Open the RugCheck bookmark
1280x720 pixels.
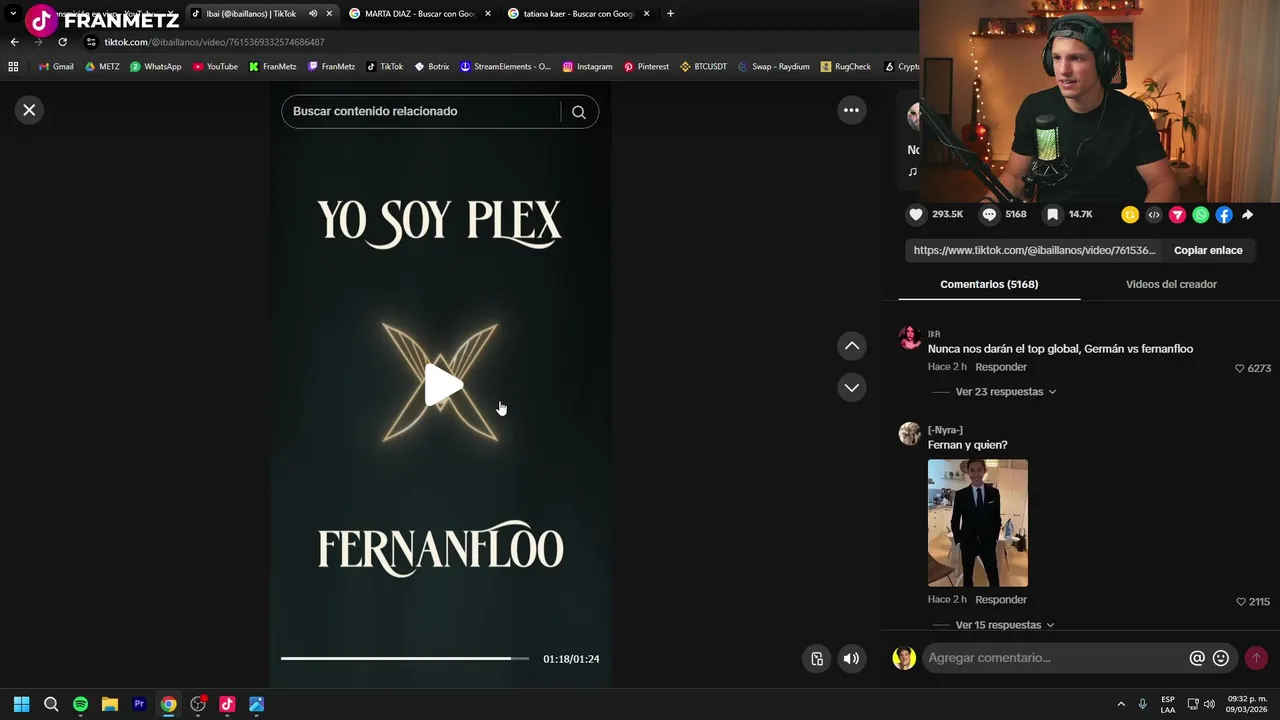846,67
